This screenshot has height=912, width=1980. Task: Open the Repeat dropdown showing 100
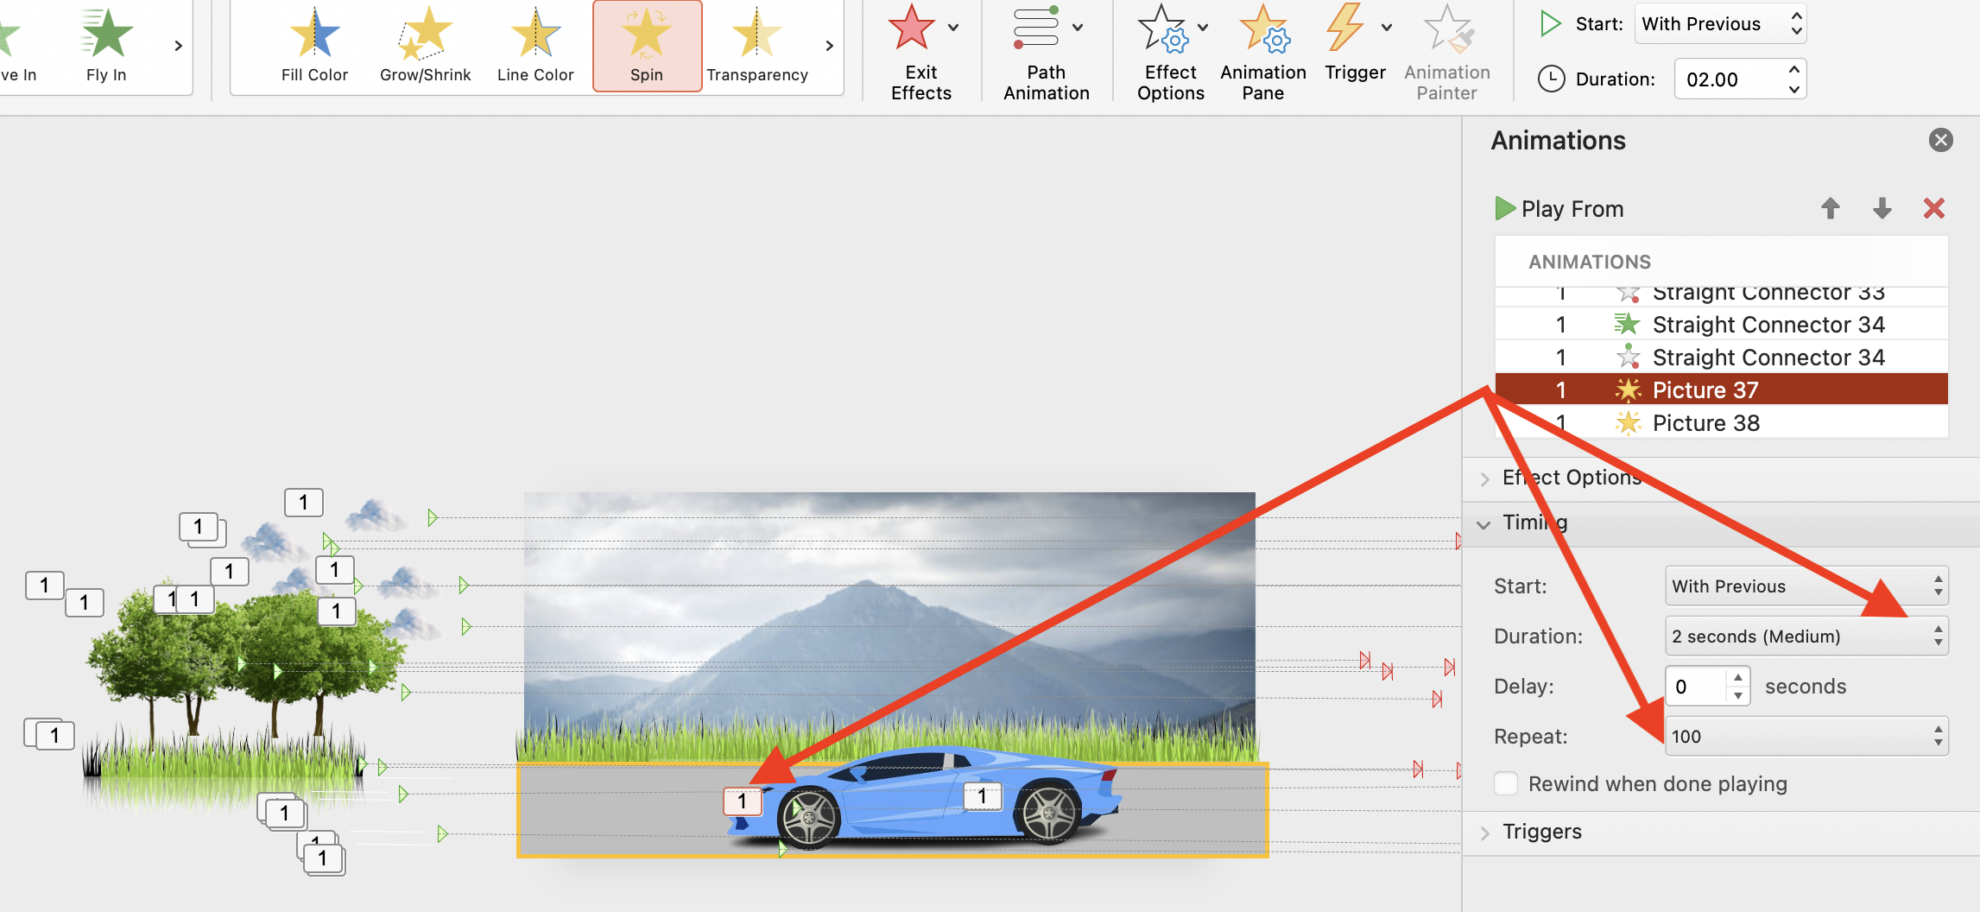[x=1806, y=736]
